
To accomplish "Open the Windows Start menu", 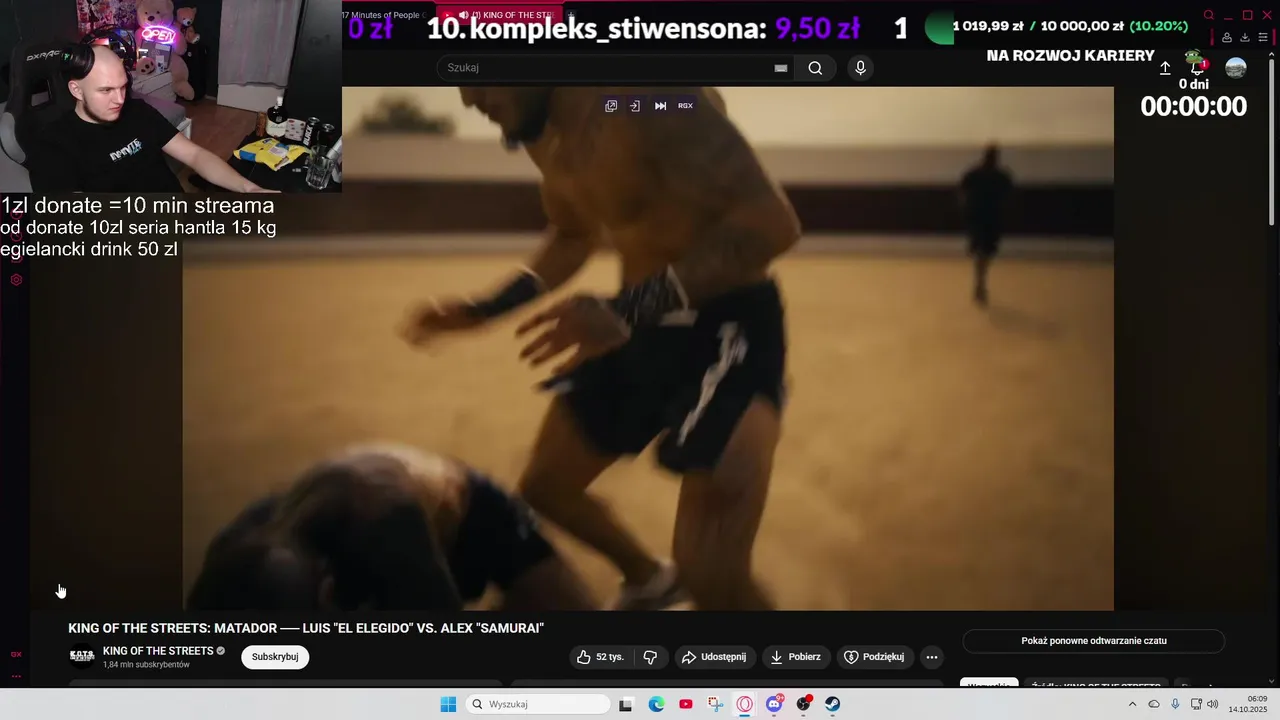I will pos(448,704).
